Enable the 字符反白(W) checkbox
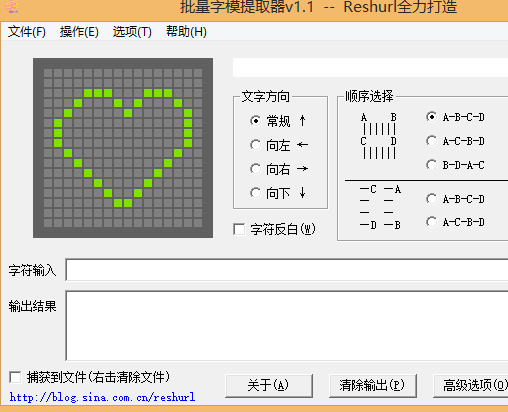Screen dimensions: 508x412 [239, 229]
